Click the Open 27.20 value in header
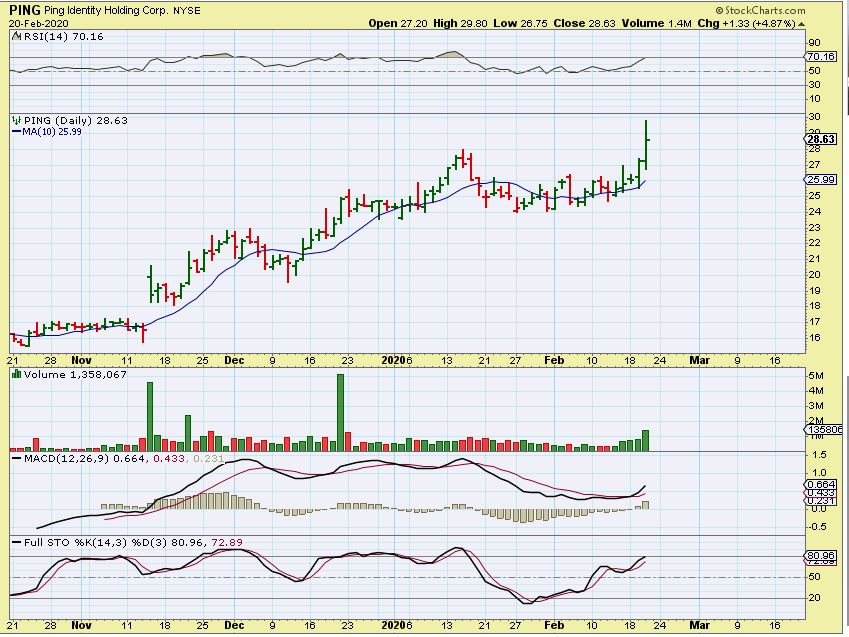849x637 pixels. tap(398, 24)
